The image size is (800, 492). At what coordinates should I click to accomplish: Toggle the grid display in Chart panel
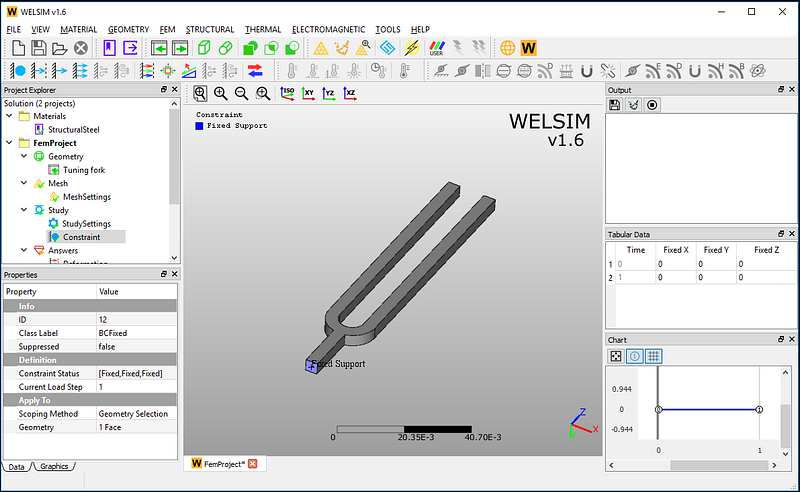click(654, 356)
